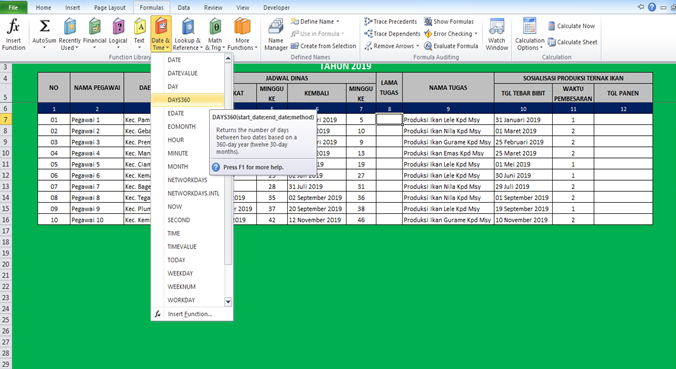Click Calculate Sheet
The image size is (676, 369).
coord(573,42)
